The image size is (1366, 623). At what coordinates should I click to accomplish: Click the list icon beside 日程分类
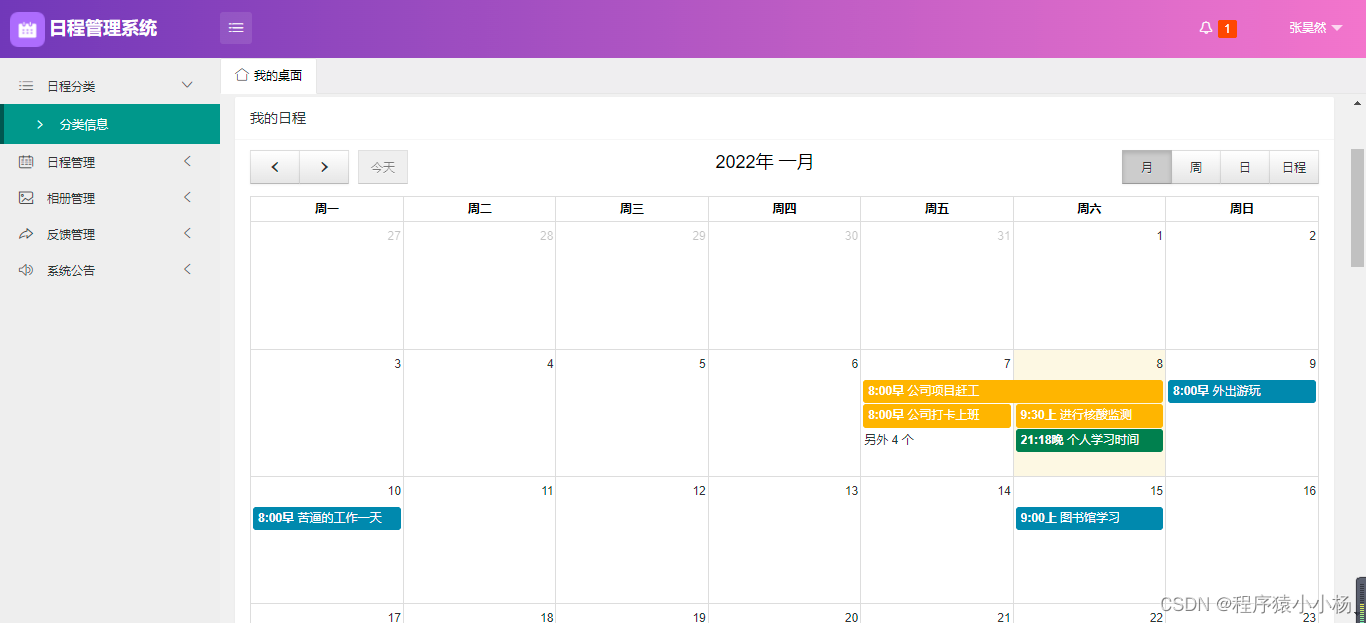(x=26, y=86)
